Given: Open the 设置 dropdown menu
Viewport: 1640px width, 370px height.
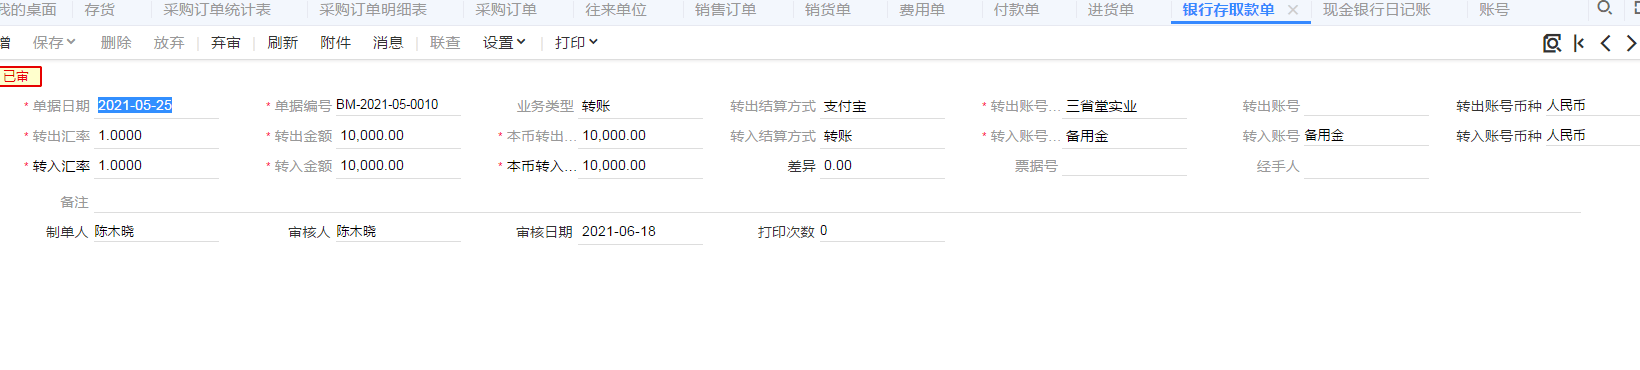Looking at the screenshot, I should (x=504, y=43).
